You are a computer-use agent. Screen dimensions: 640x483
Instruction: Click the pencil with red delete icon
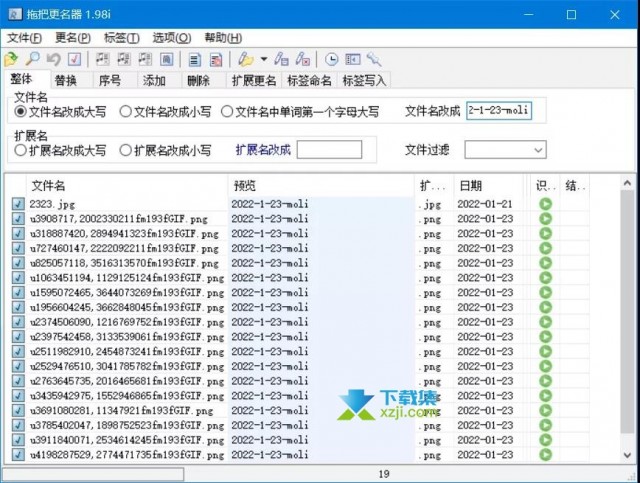coord(302,60)
